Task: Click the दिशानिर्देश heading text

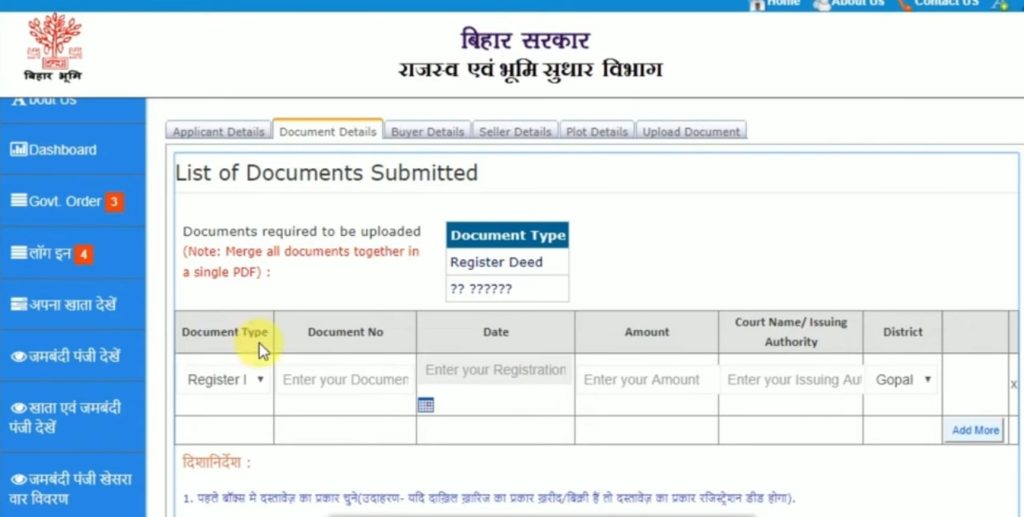Action: tap(216, 463)
